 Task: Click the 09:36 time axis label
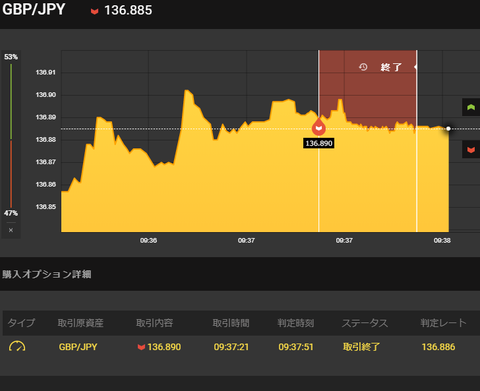(148, 240)
